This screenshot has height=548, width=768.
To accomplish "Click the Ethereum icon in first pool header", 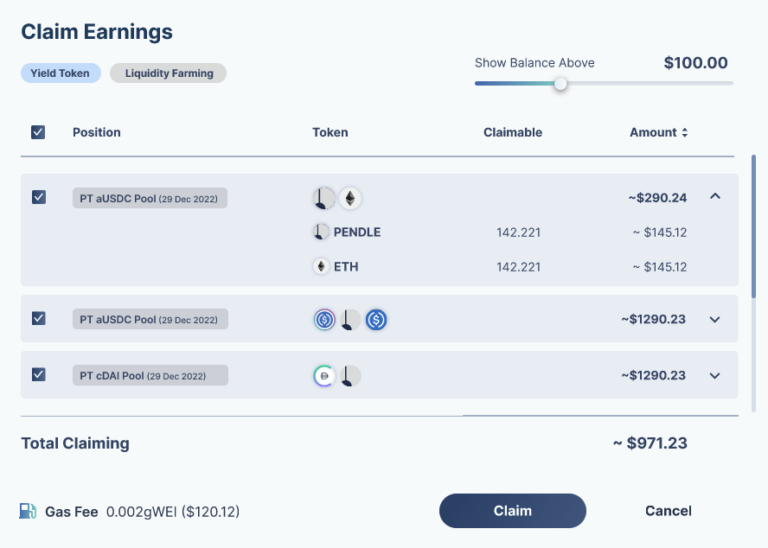I will coord(349,198).
